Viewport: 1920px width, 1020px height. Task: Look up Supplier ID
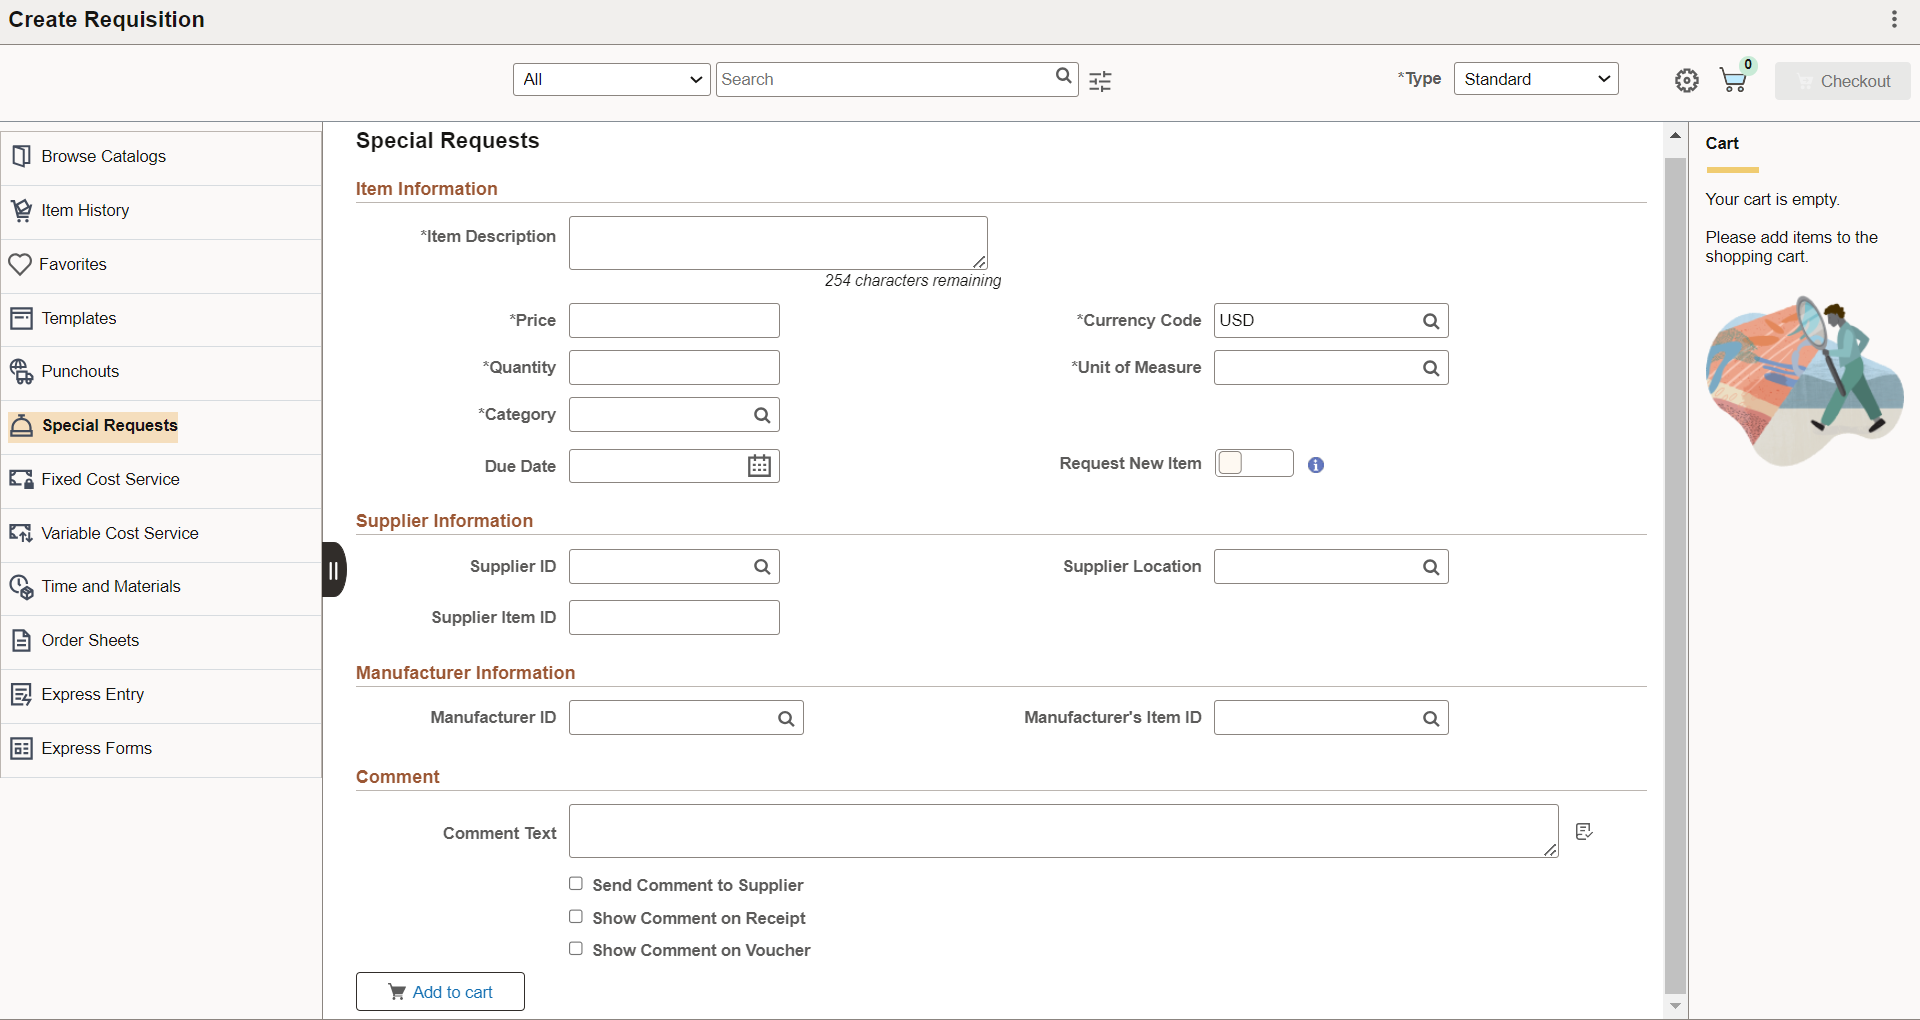pyautogui.click(x=762, y=567)
